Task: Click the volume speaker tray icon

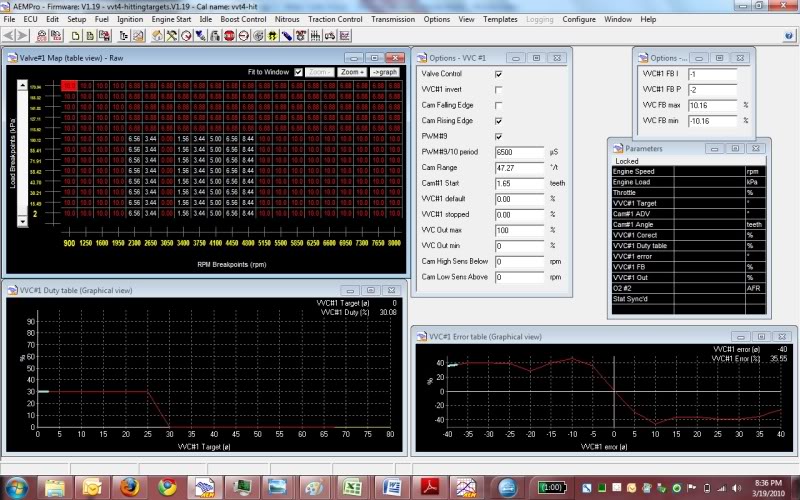Action: pos(736,488)
